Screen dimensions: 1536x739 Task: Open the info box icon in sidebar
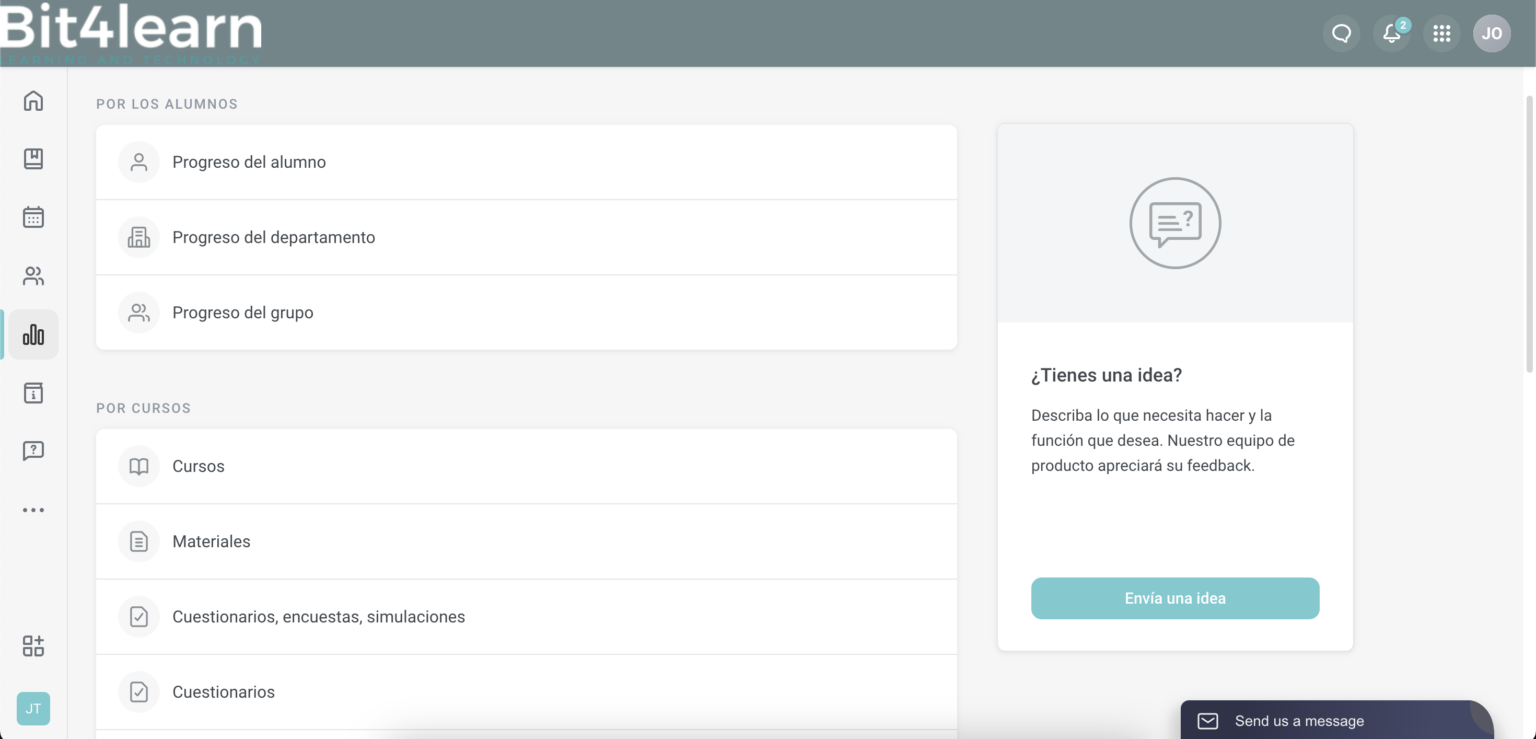pos(33,393)
